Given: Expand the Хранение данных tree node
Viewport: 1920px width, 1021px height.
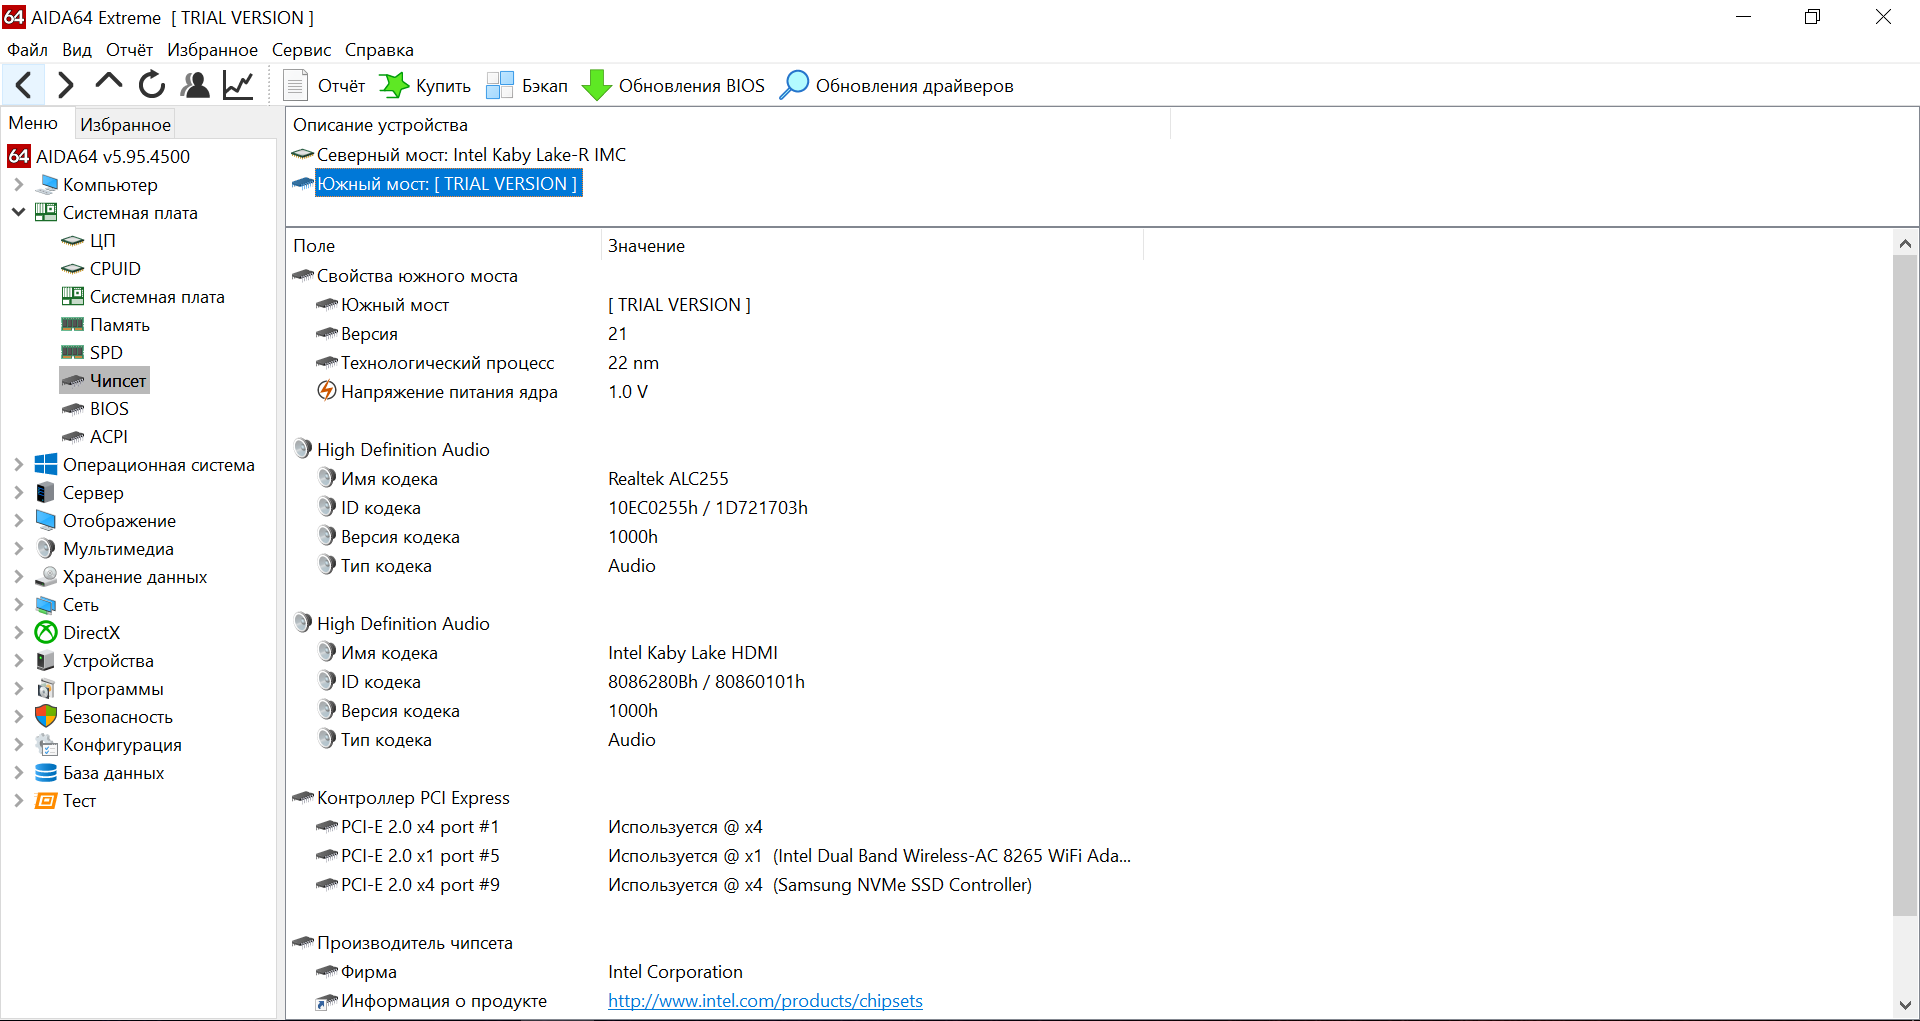Looking at the screenshot, I should [18, 577].
